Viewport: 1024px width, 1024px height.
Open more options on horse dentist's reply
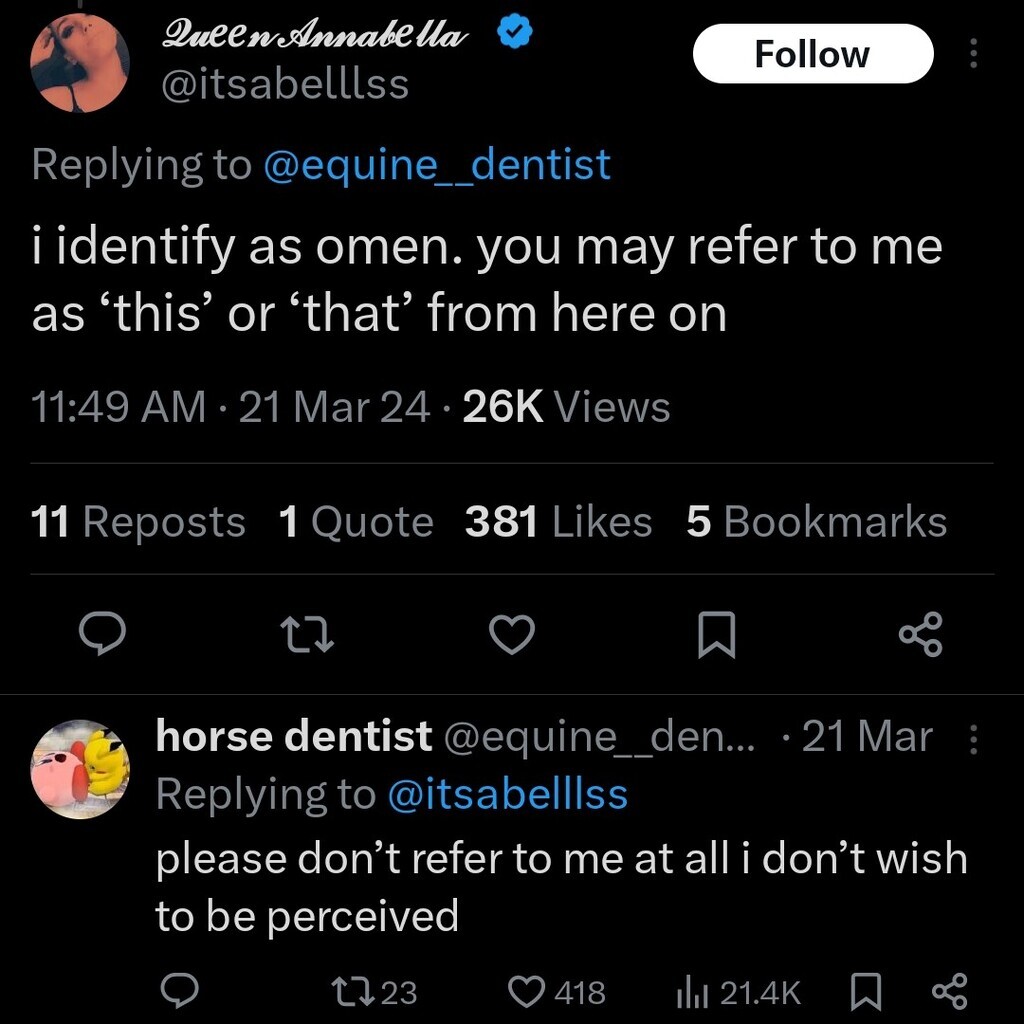coord(973,739)
